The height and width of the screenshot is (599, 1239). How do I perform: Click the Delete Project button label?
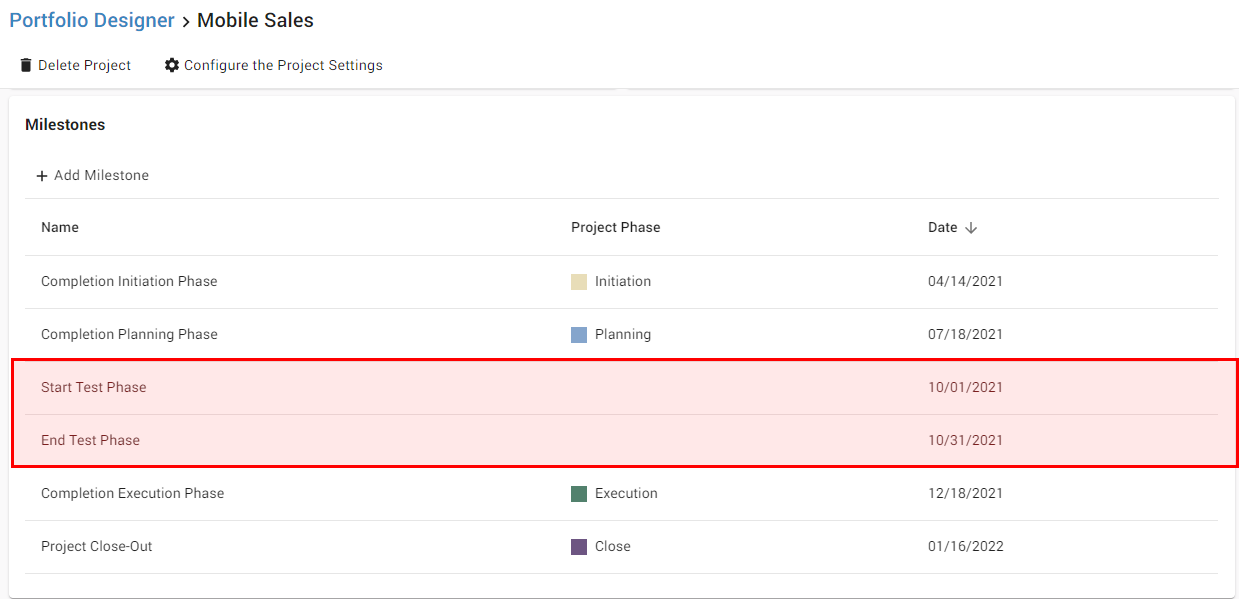(85, 65)
